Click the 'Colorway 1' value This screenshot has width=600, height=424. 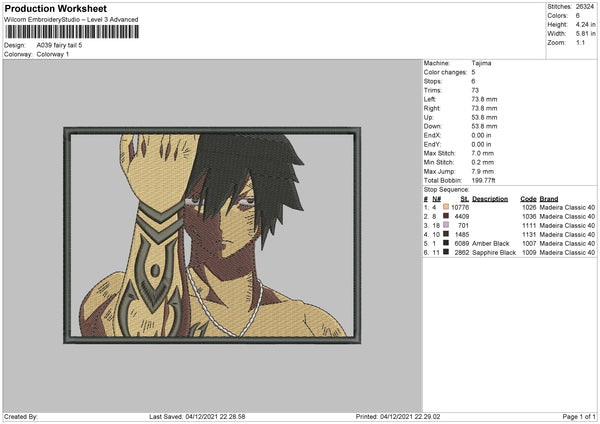(53, 54)
